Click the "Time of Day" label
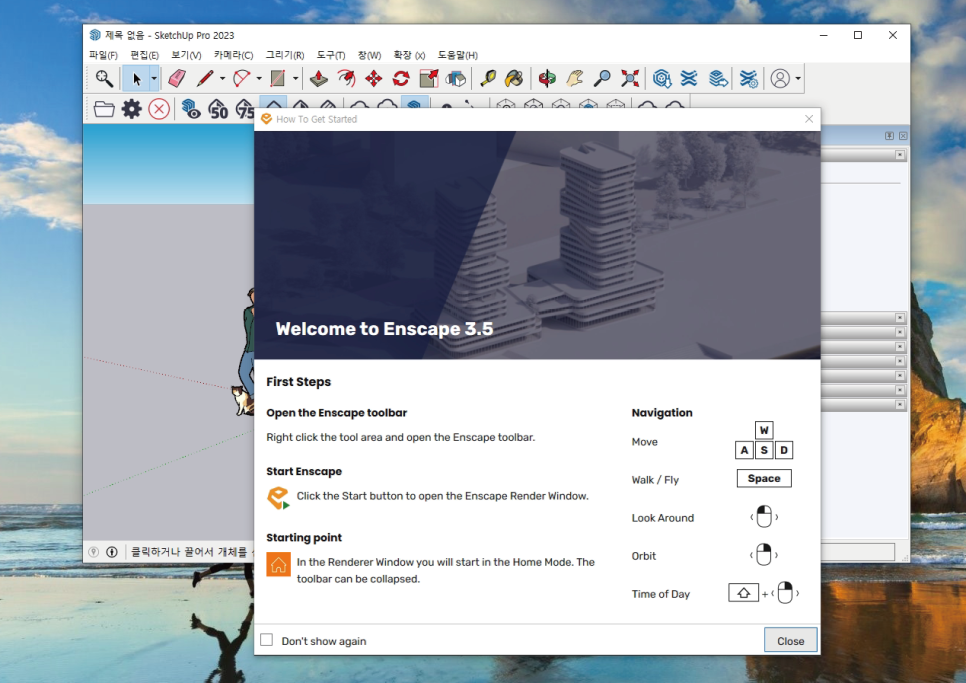Screen dimensions: 966x683 [x=660, y=594]
